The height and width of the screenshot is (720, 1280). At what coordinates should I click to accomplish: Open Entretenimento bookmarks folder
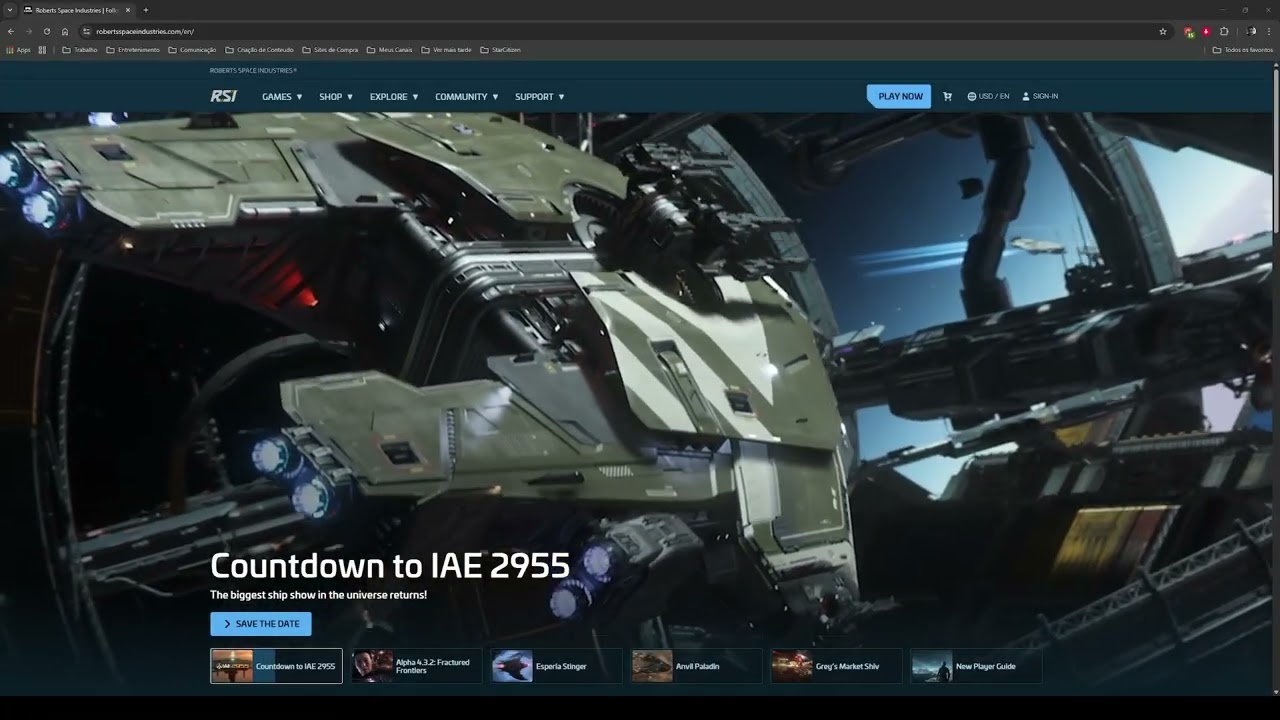[x=133, y=49]
